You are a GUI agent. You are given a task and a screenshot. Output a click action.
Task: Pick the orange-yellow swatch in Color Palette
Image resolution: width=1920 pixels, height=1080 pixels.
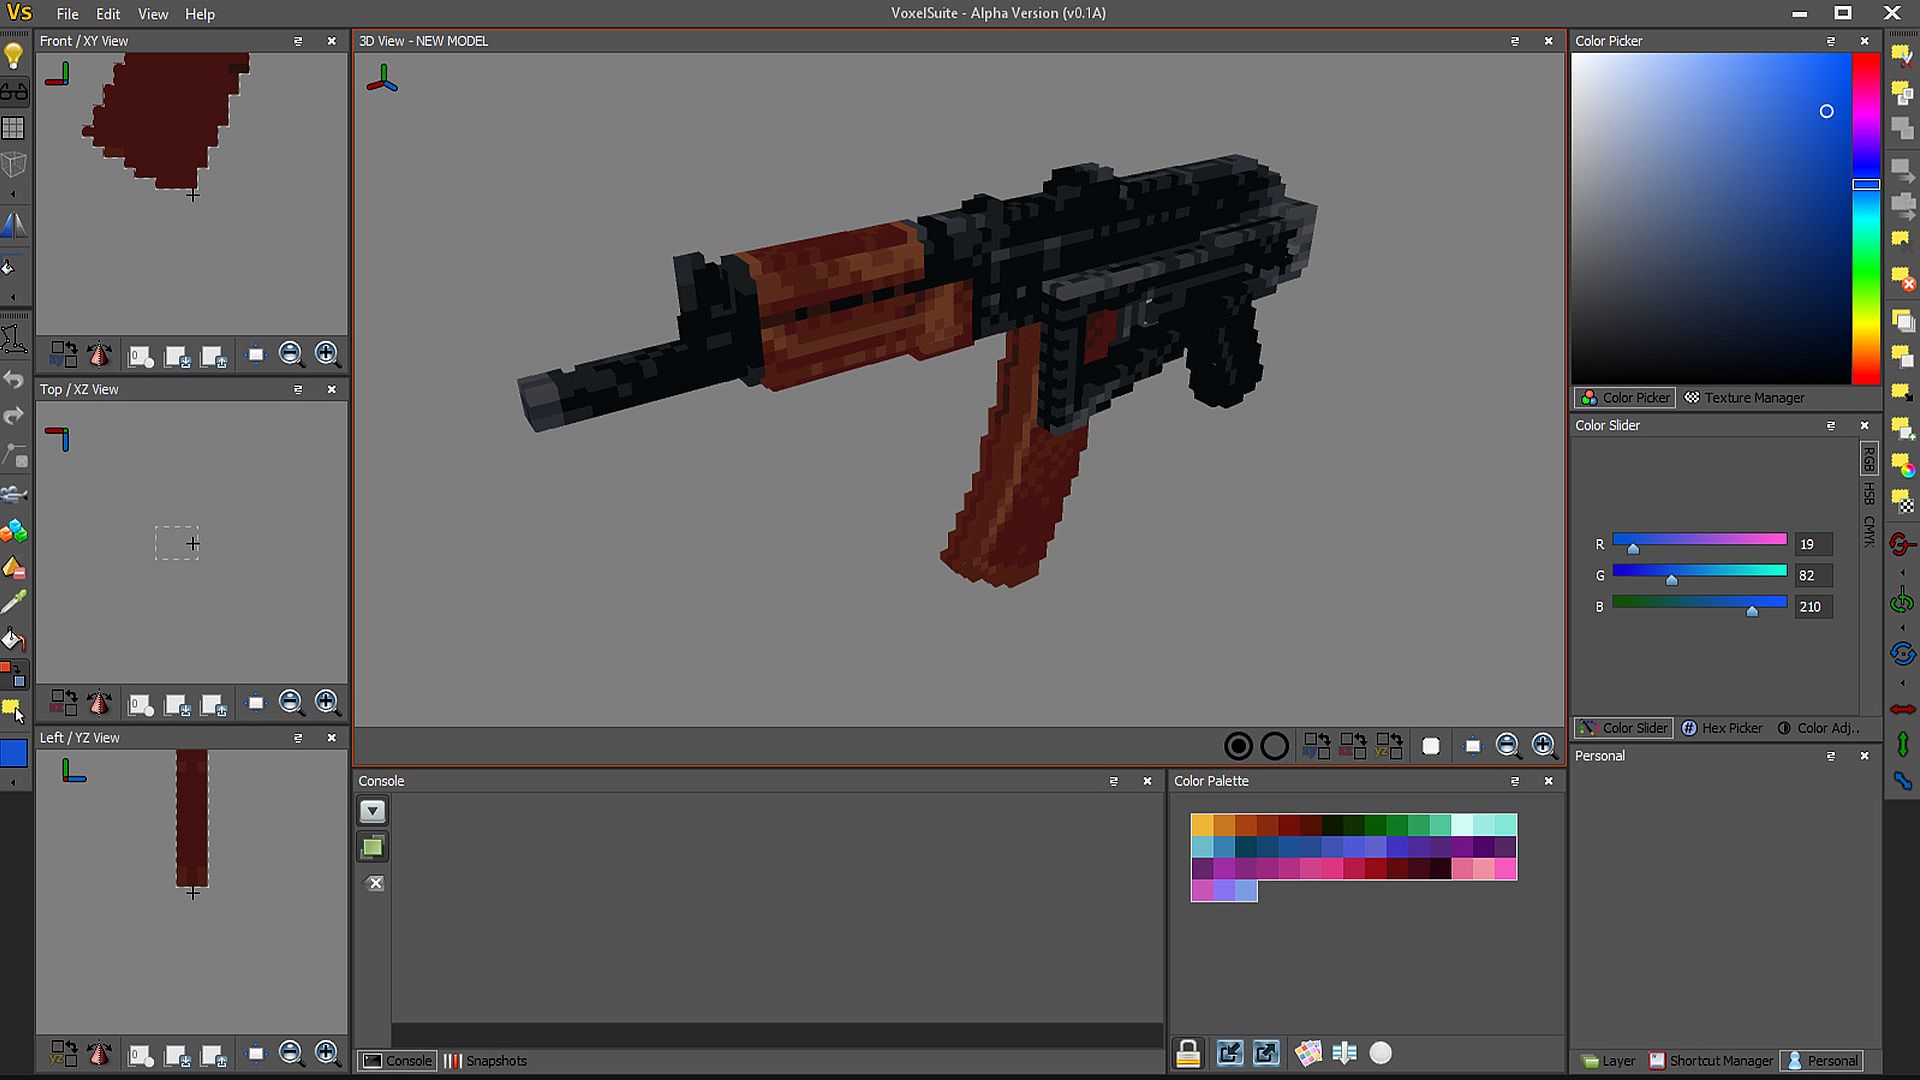click(1202, 825)
